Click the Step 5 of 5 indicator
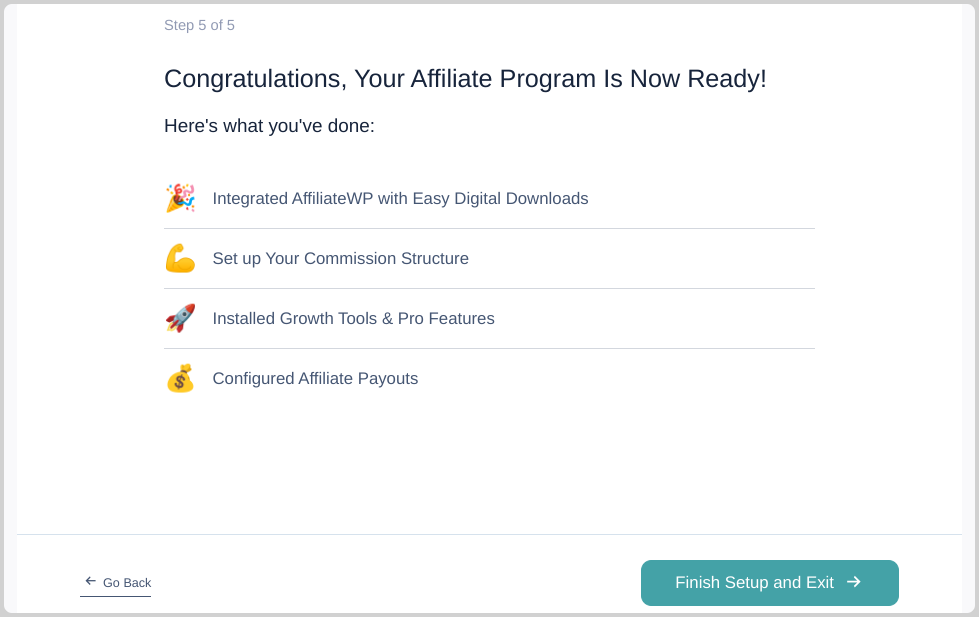This screenshot has width=979, height=617. [x=199, y=25]
